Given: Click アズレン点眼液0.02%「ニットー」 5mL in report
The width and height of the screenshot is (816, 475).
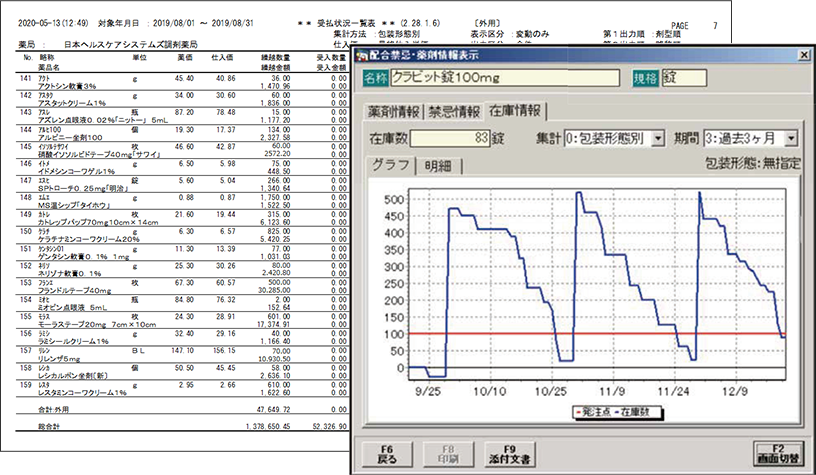Looking at the screenshot, I should pyautogui.click(x=103, y=120).
